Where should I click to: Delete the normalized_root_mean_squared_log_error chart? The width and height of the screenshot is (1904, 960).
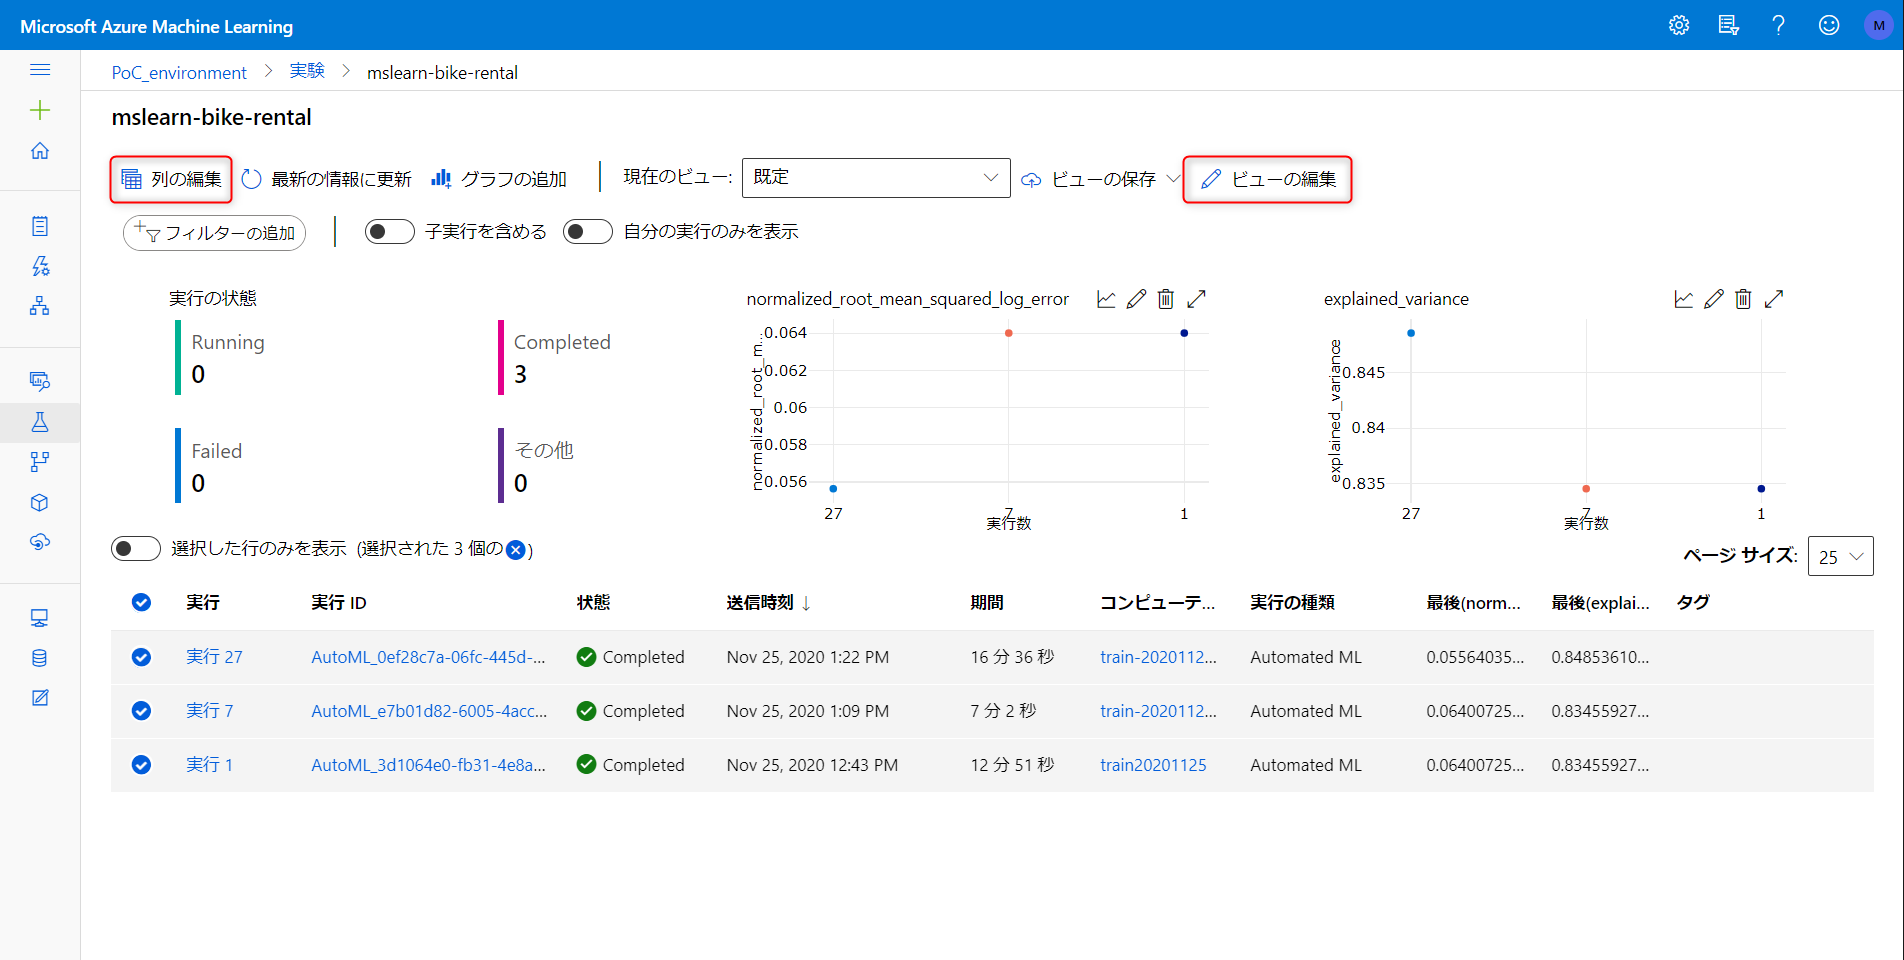point(1166,299)
